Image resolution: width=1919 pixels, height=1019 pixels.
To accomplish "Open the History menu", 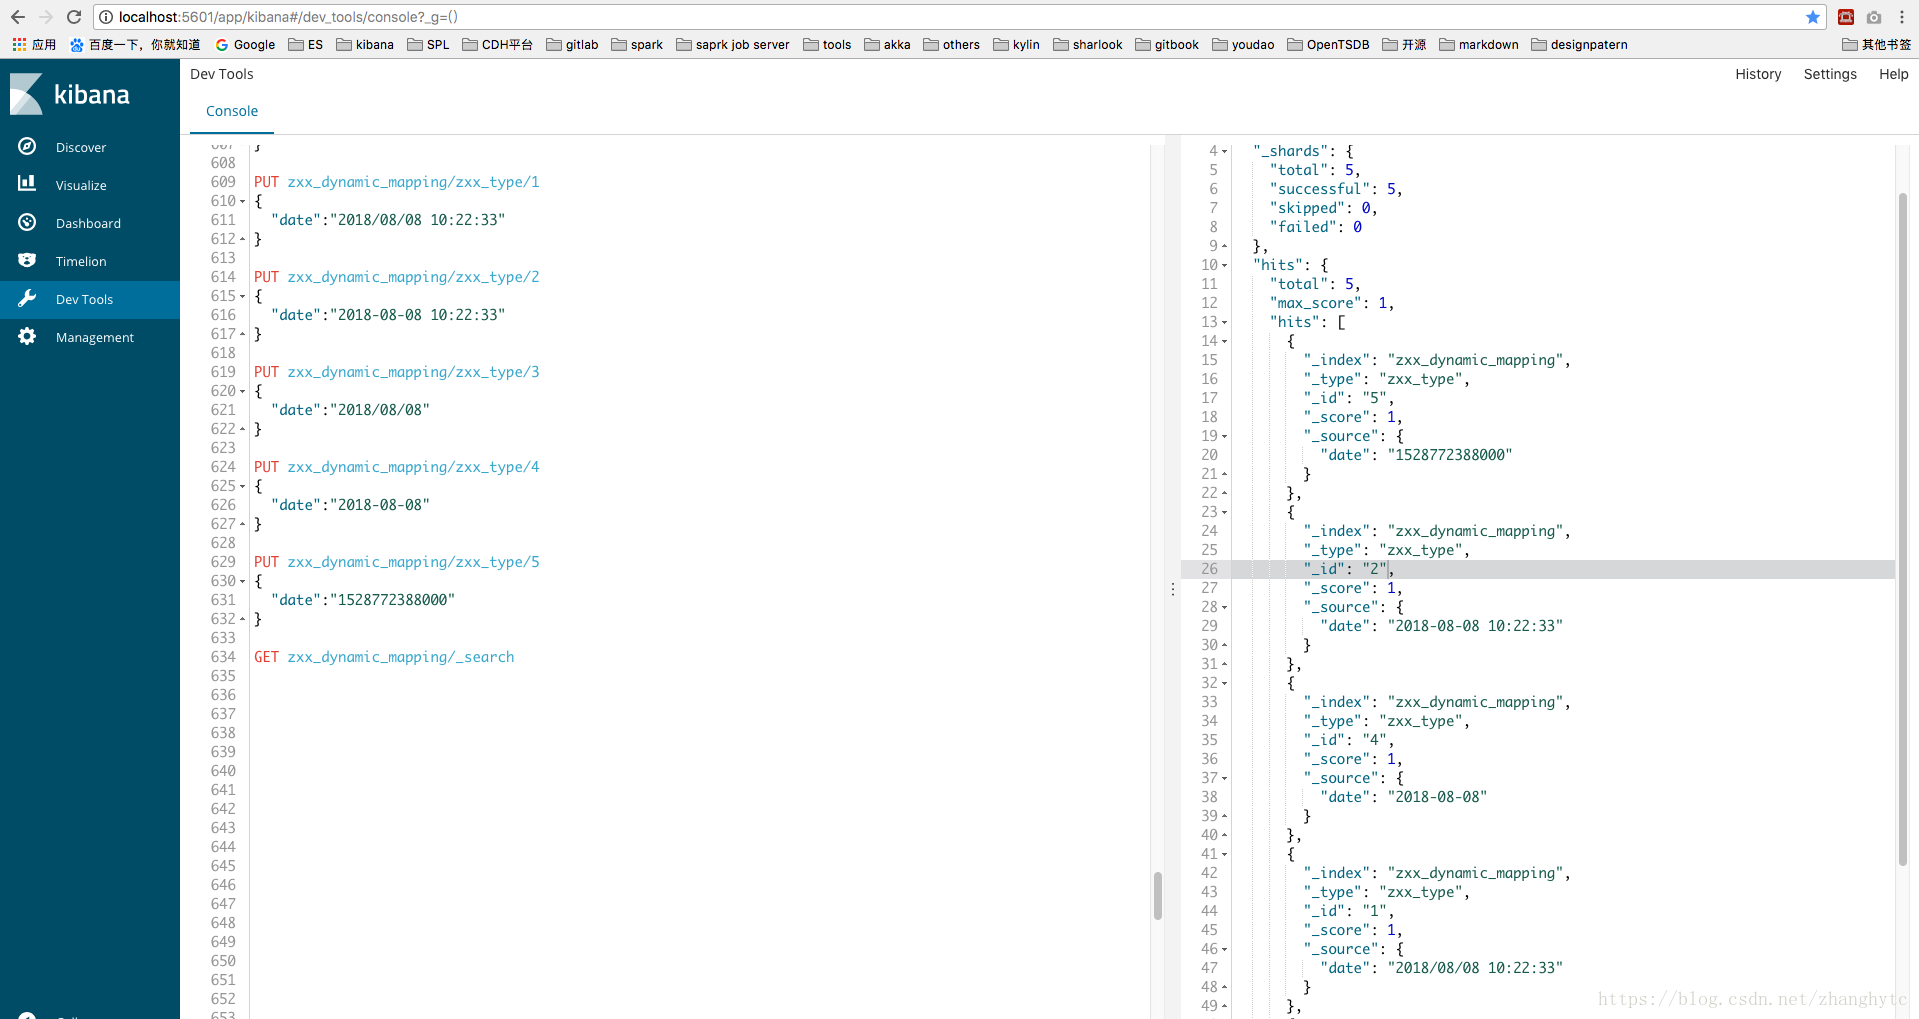I will [x=1758, y=74].
